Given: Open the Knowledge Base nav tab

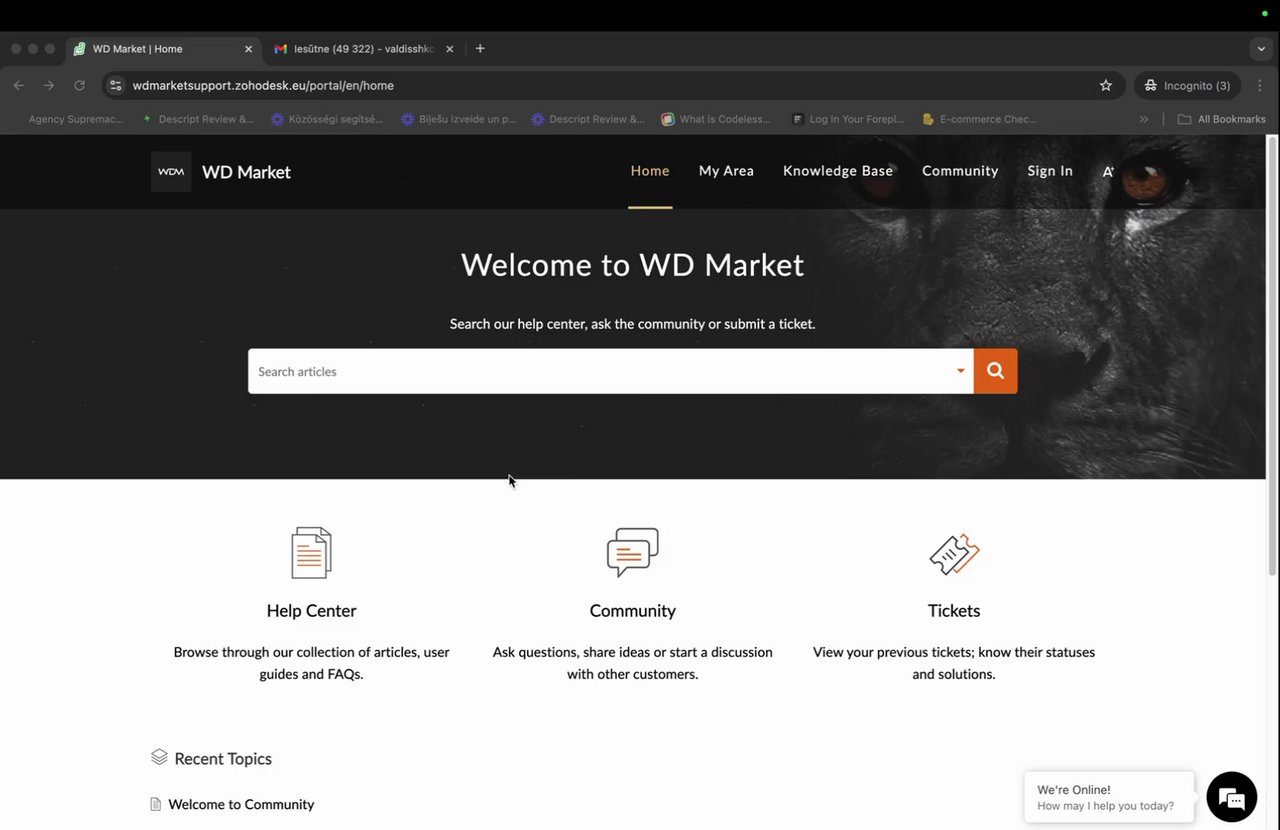Looking at the screenshot, I should click(x=838, y=171).
